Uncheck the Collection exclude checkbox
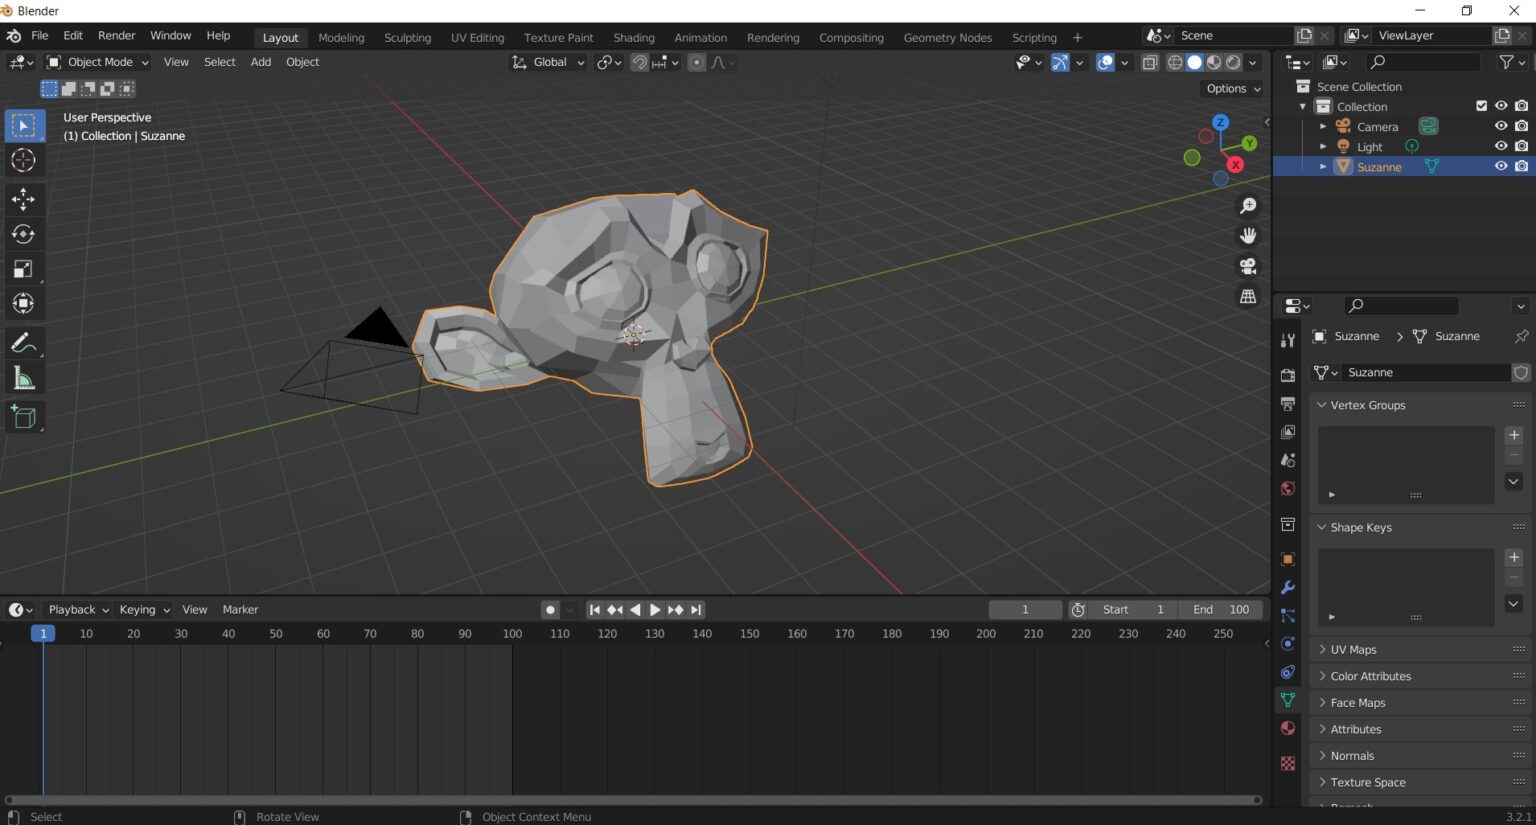This screenshot has width=1536, height=825. click(x=1482, y=106)
